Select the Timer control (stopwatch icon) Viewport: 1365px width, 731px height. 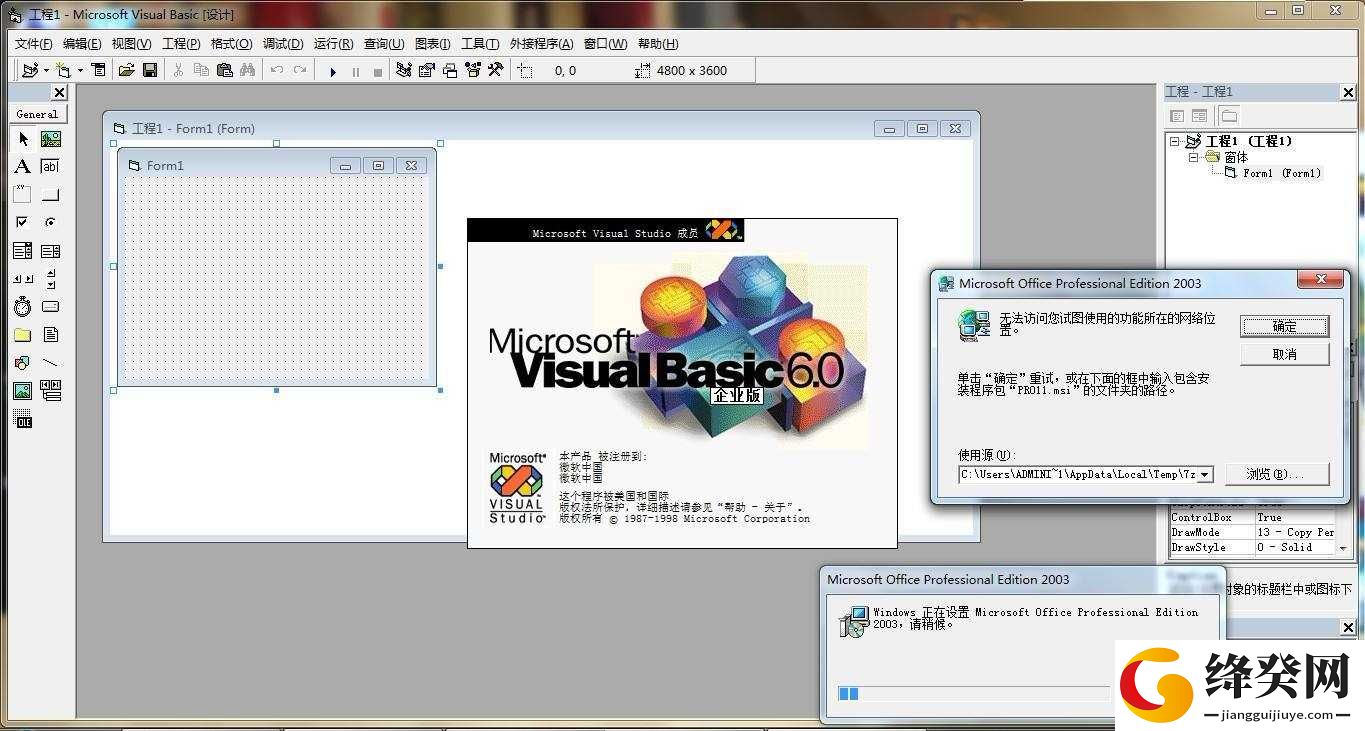(x=23, y=307)
